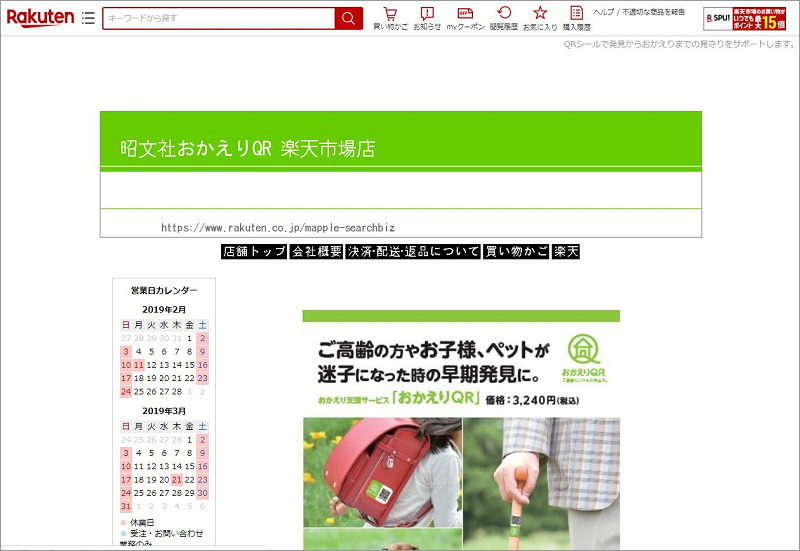Open the 決済・配送・返品について tab
The width and height of the screenshot is (800, 551).
pos(413,252)
